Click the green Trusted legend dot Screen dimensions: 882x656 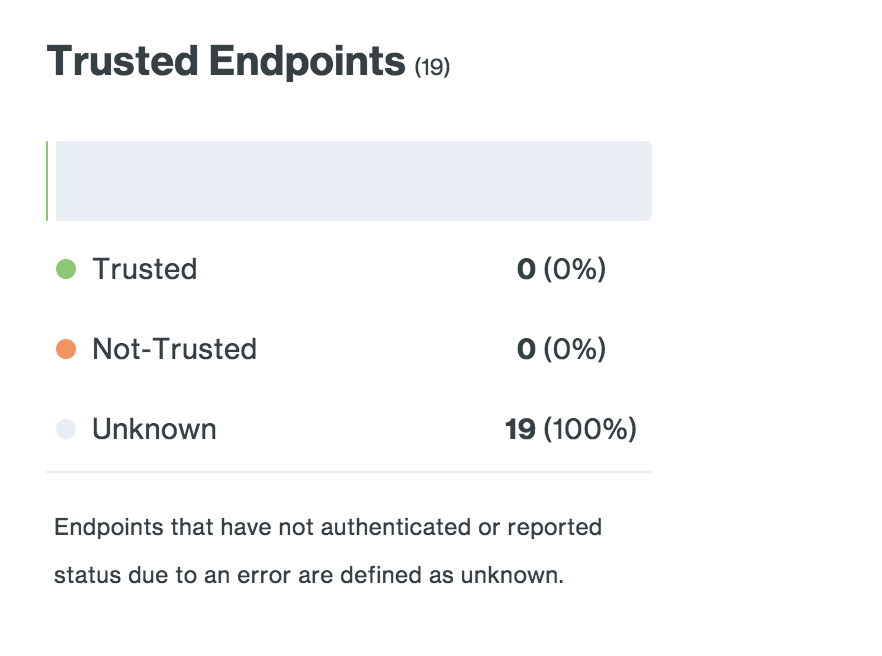[x=66, y=269]
